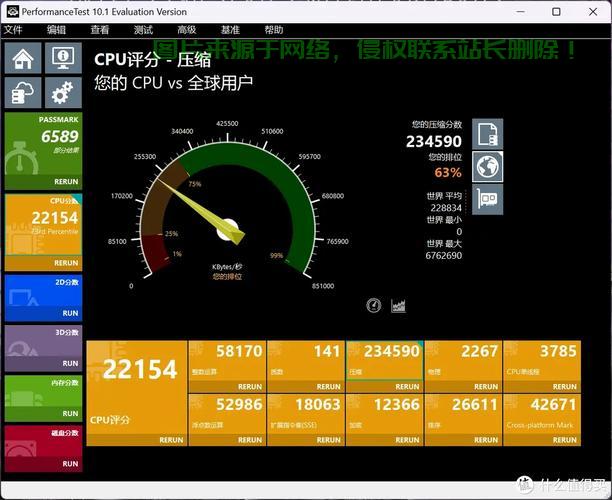Image resolution: width=612 pixels, height=500 pixels.
Task: Go to the Home dashboard icon
Action: [x=23, y=58]
